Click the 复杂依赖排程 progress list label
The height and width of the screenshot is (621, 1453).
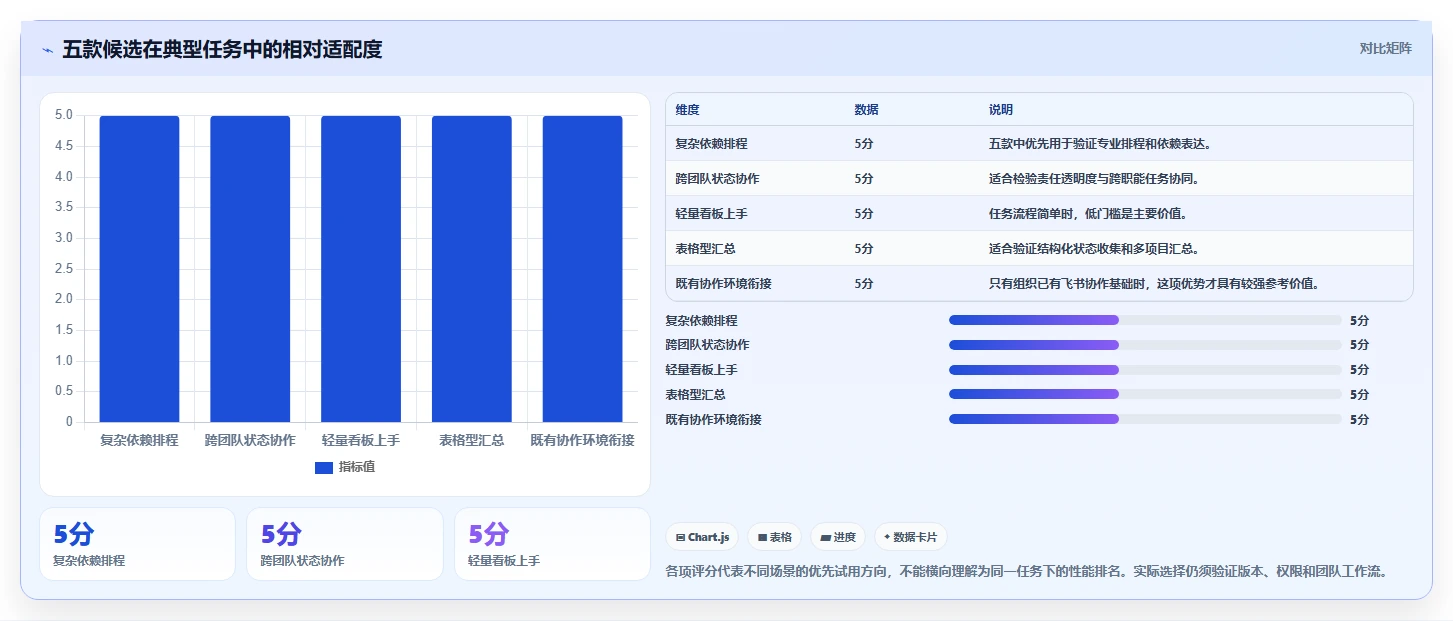701,321
